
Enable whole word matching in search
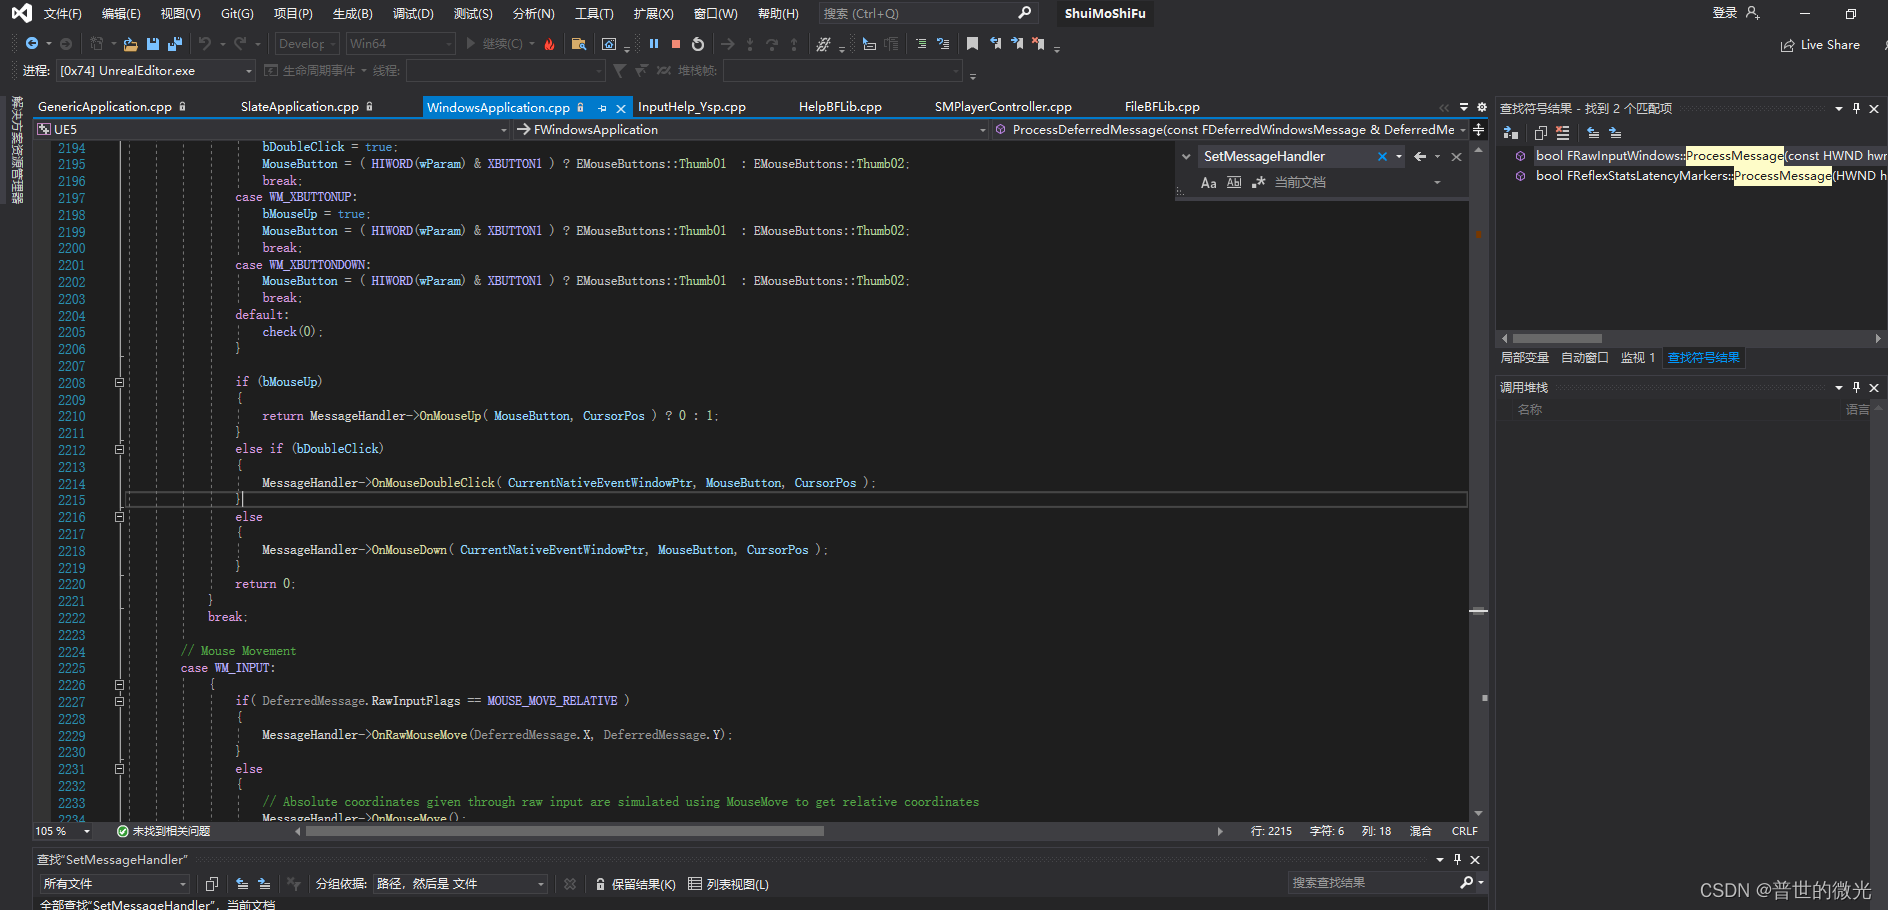1234,182
